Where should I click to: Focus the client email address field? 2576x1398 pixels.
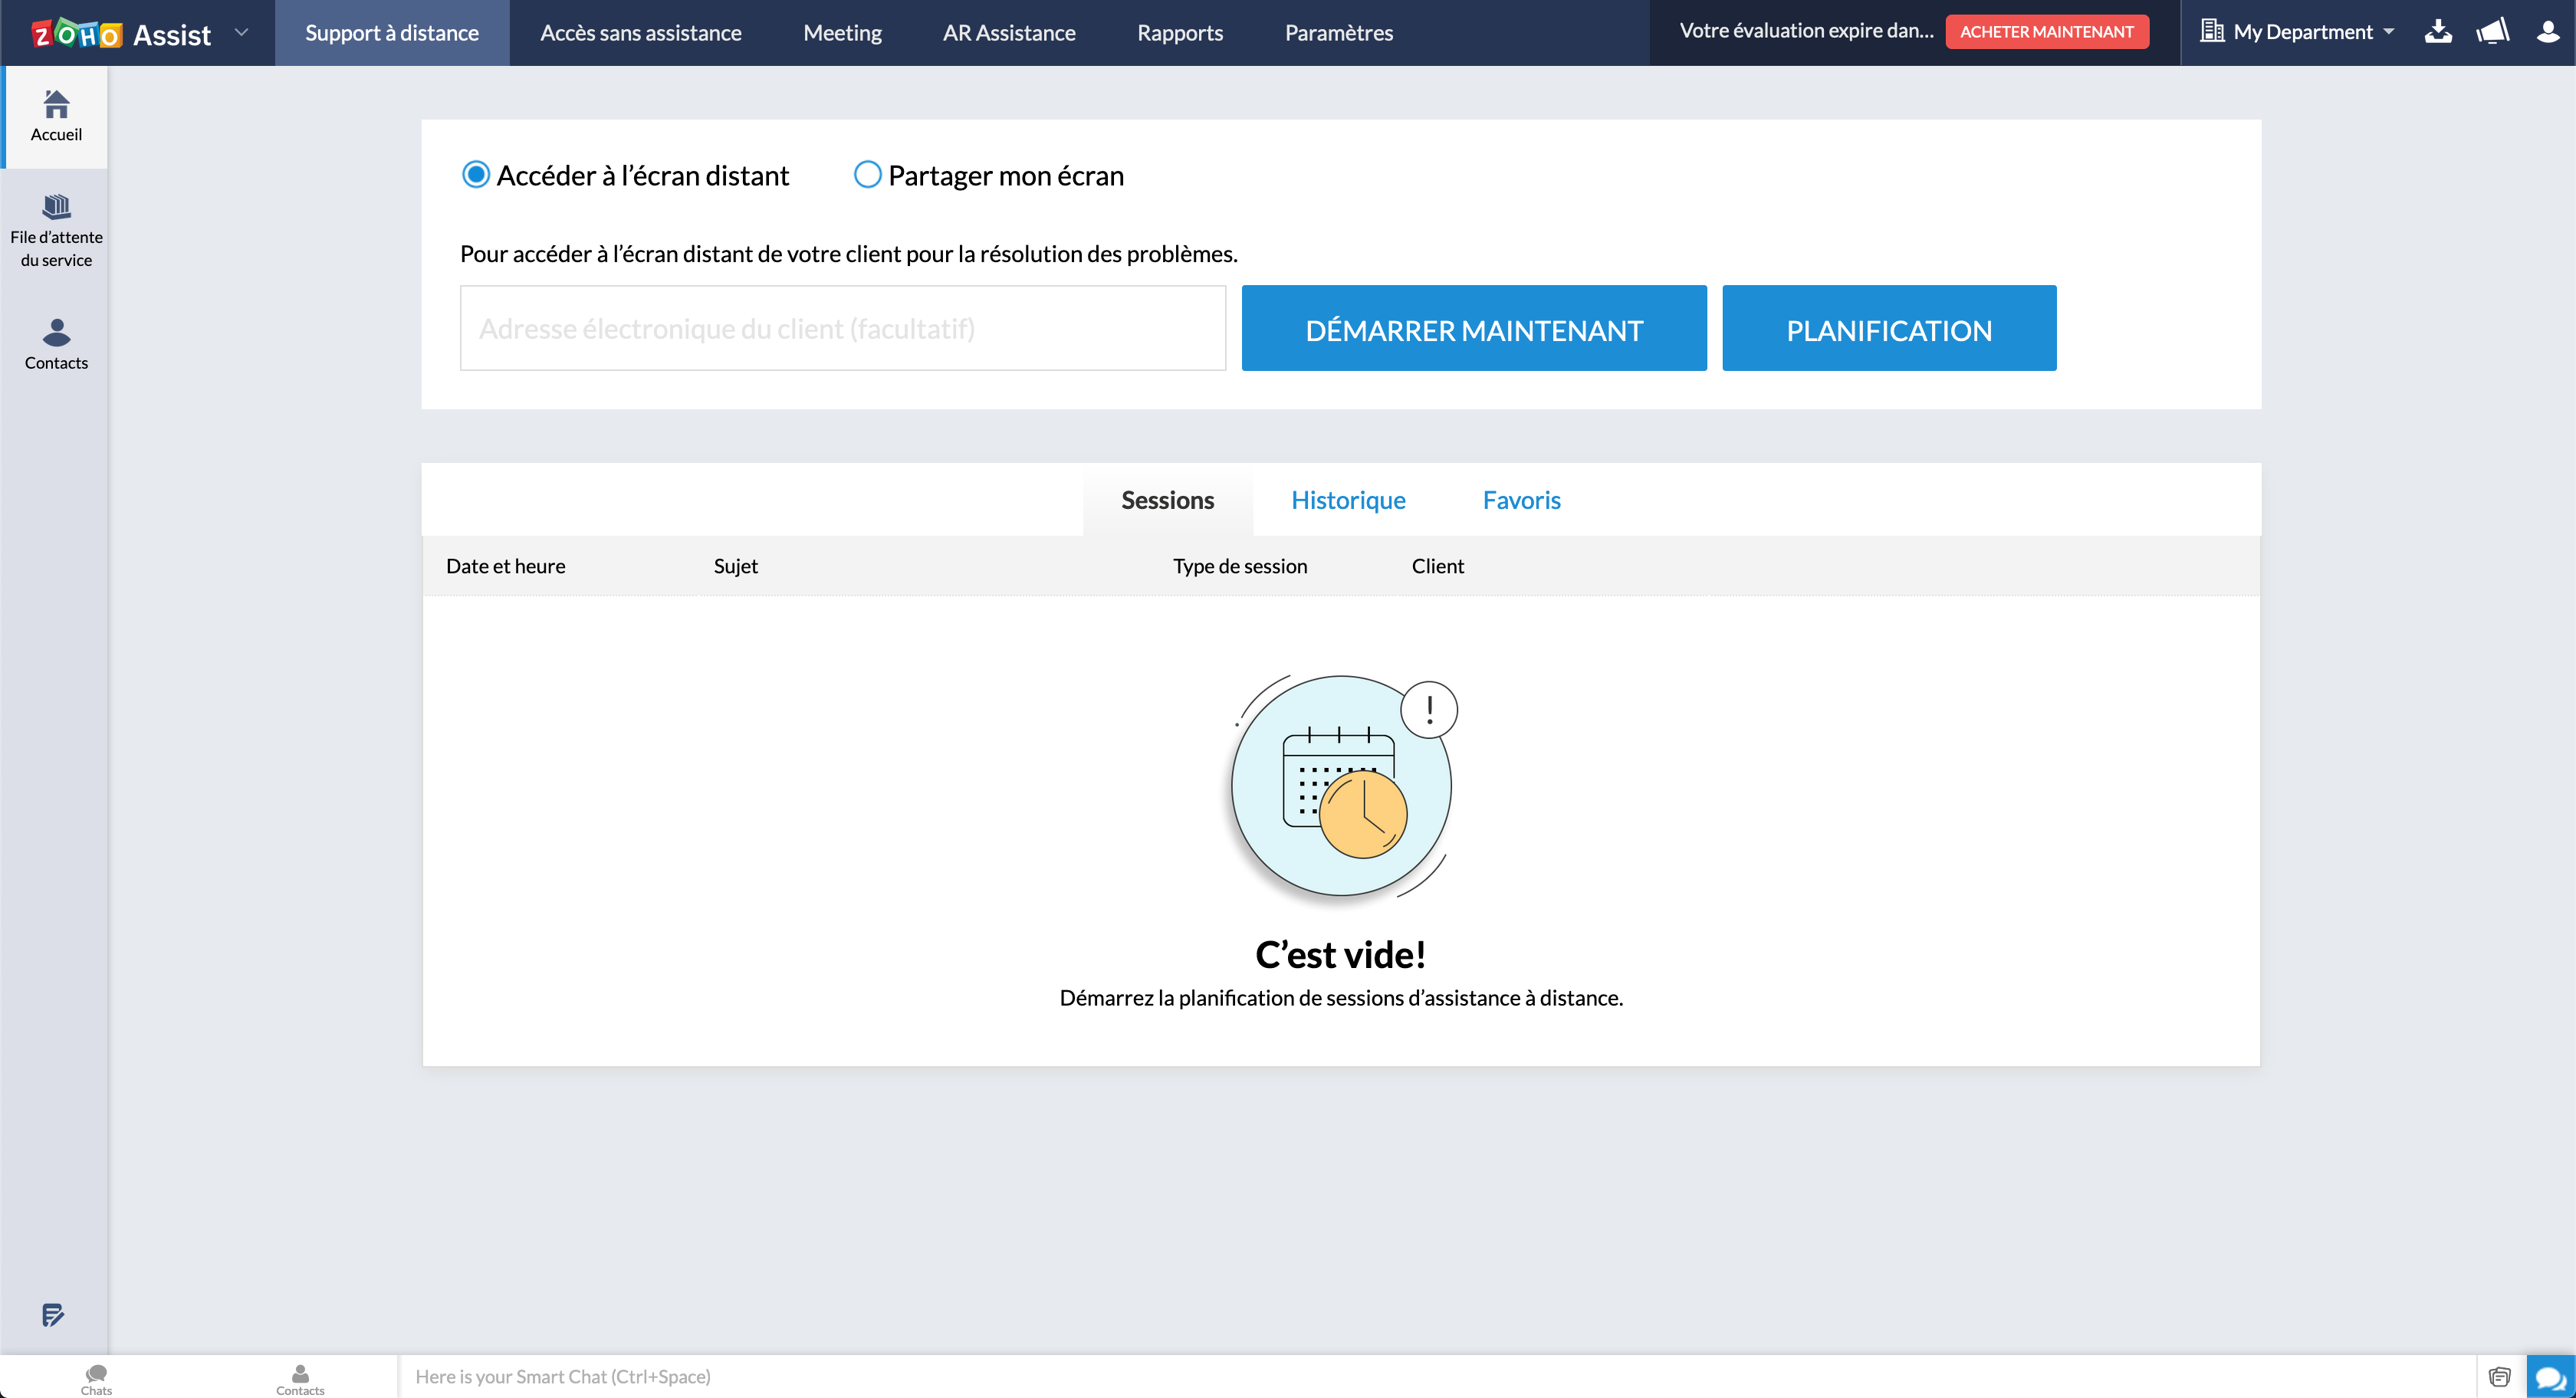click(843, 328)
